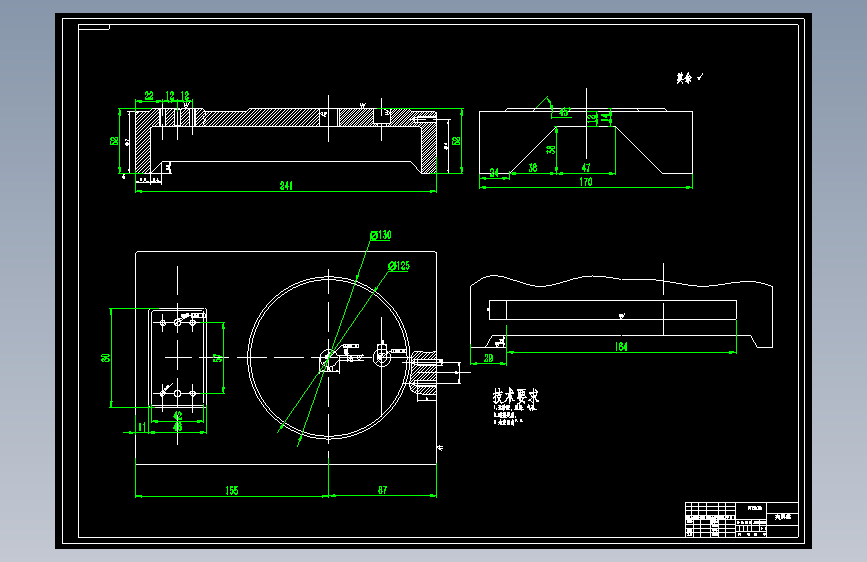Select the Ø125 diameter callout
Image resolution: width=867 pixels, height=562 pixels.
click(399, 266)
